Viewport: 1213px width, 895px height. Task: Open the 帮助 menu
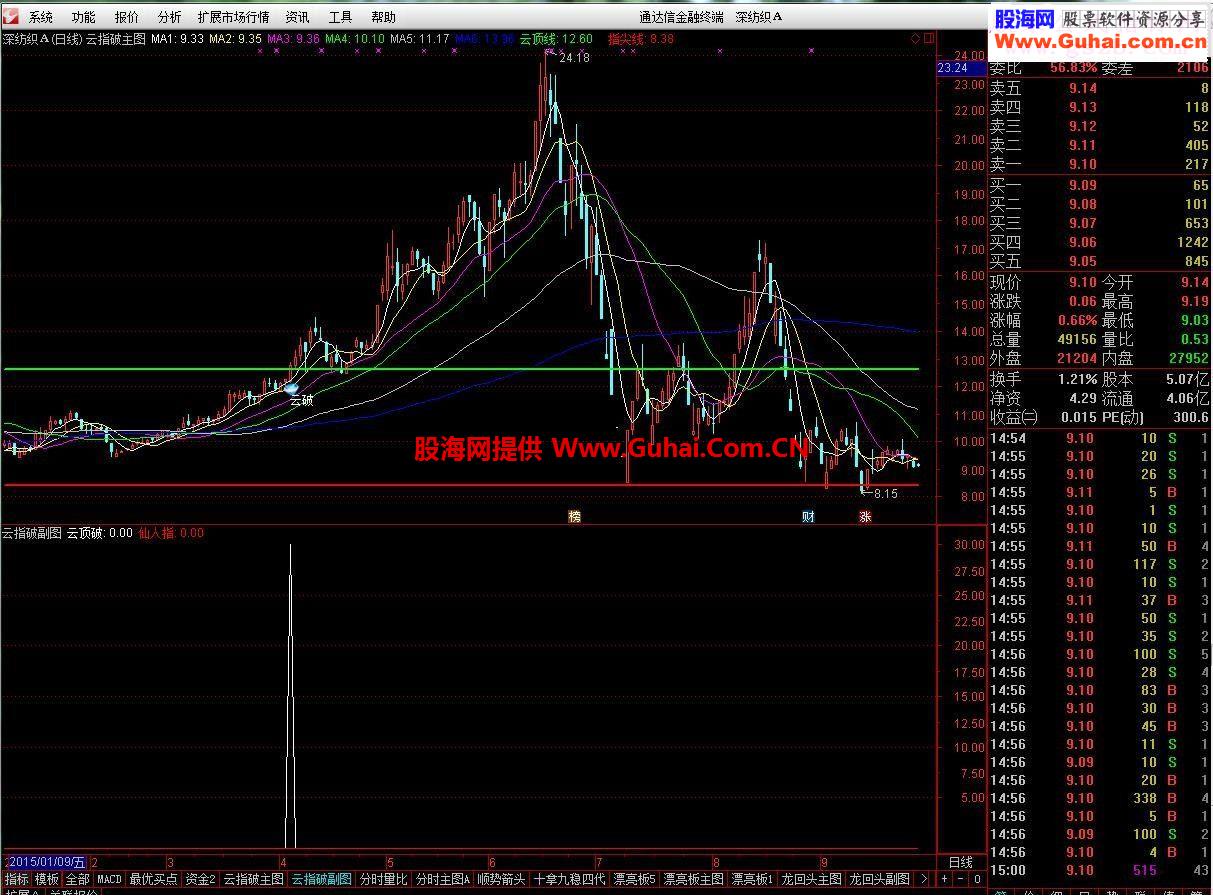coord(383,17)
